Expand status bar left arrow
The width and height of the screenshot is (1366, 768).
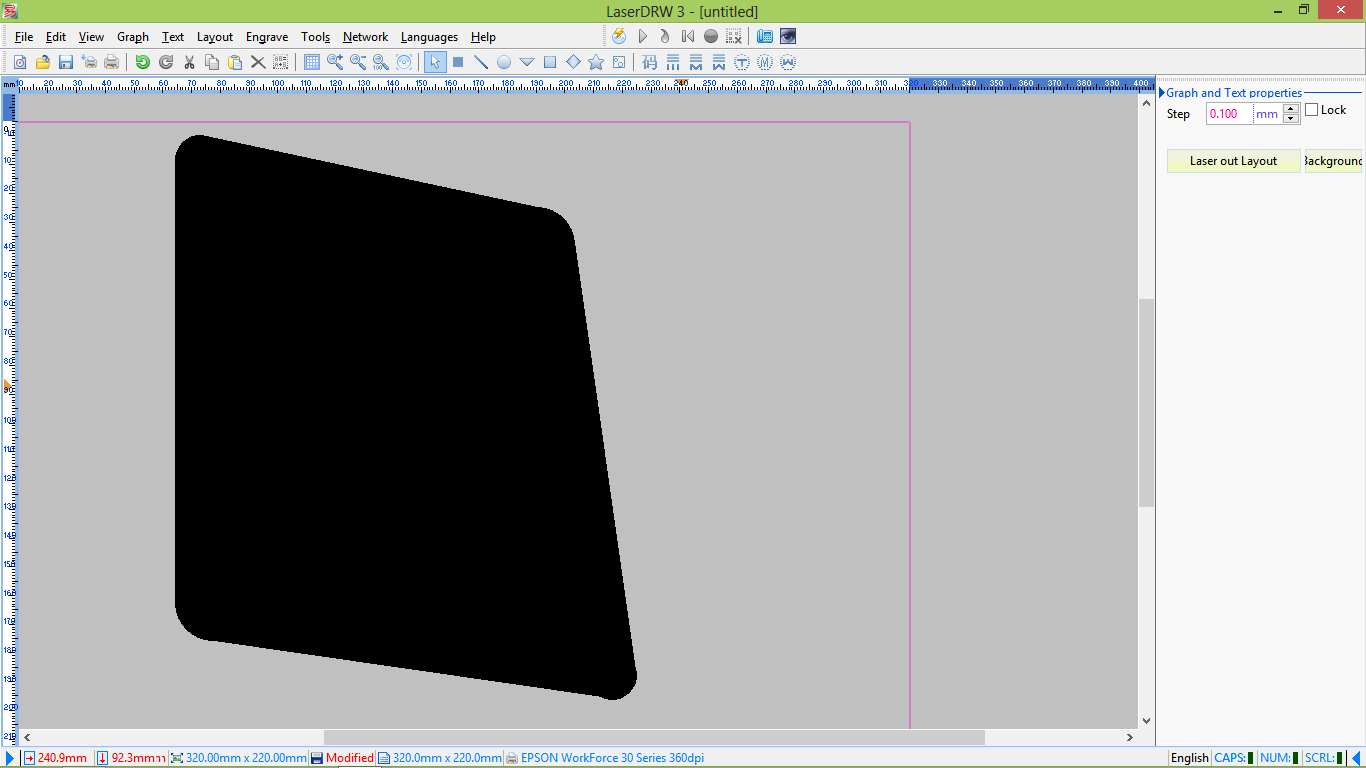[10, 758]
